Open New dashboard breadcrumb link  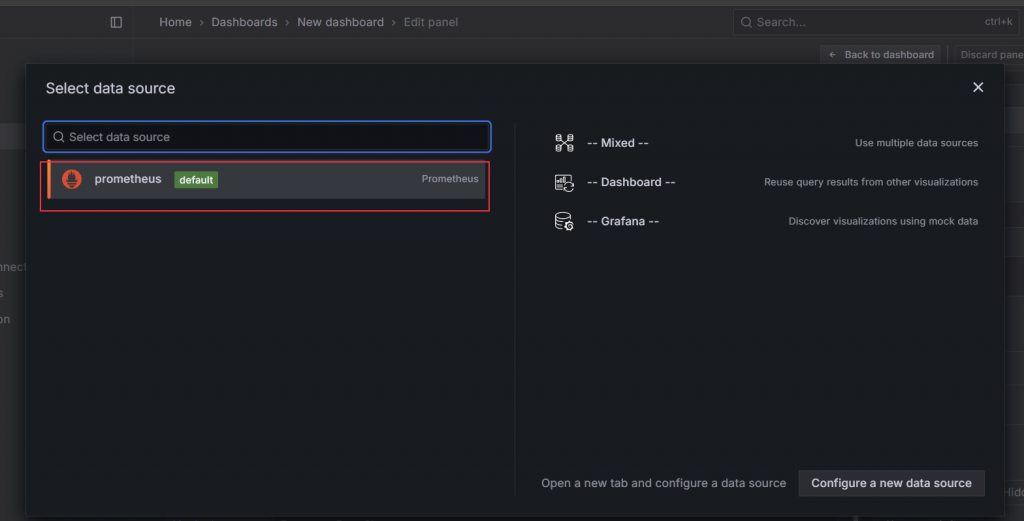click(340, 22)
